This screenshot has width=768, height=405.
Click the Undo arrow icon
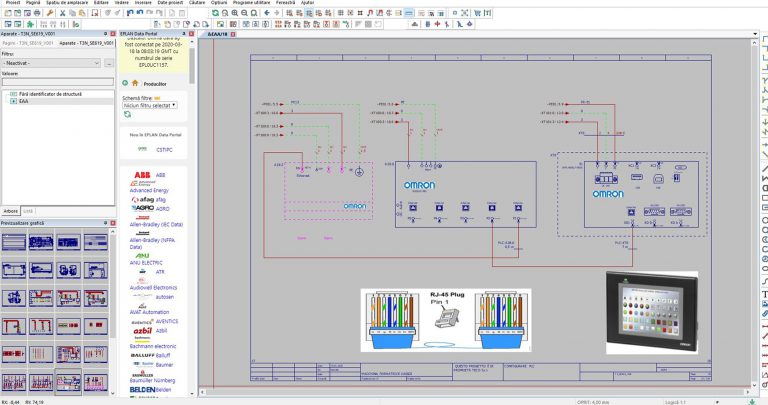[130, 13]
